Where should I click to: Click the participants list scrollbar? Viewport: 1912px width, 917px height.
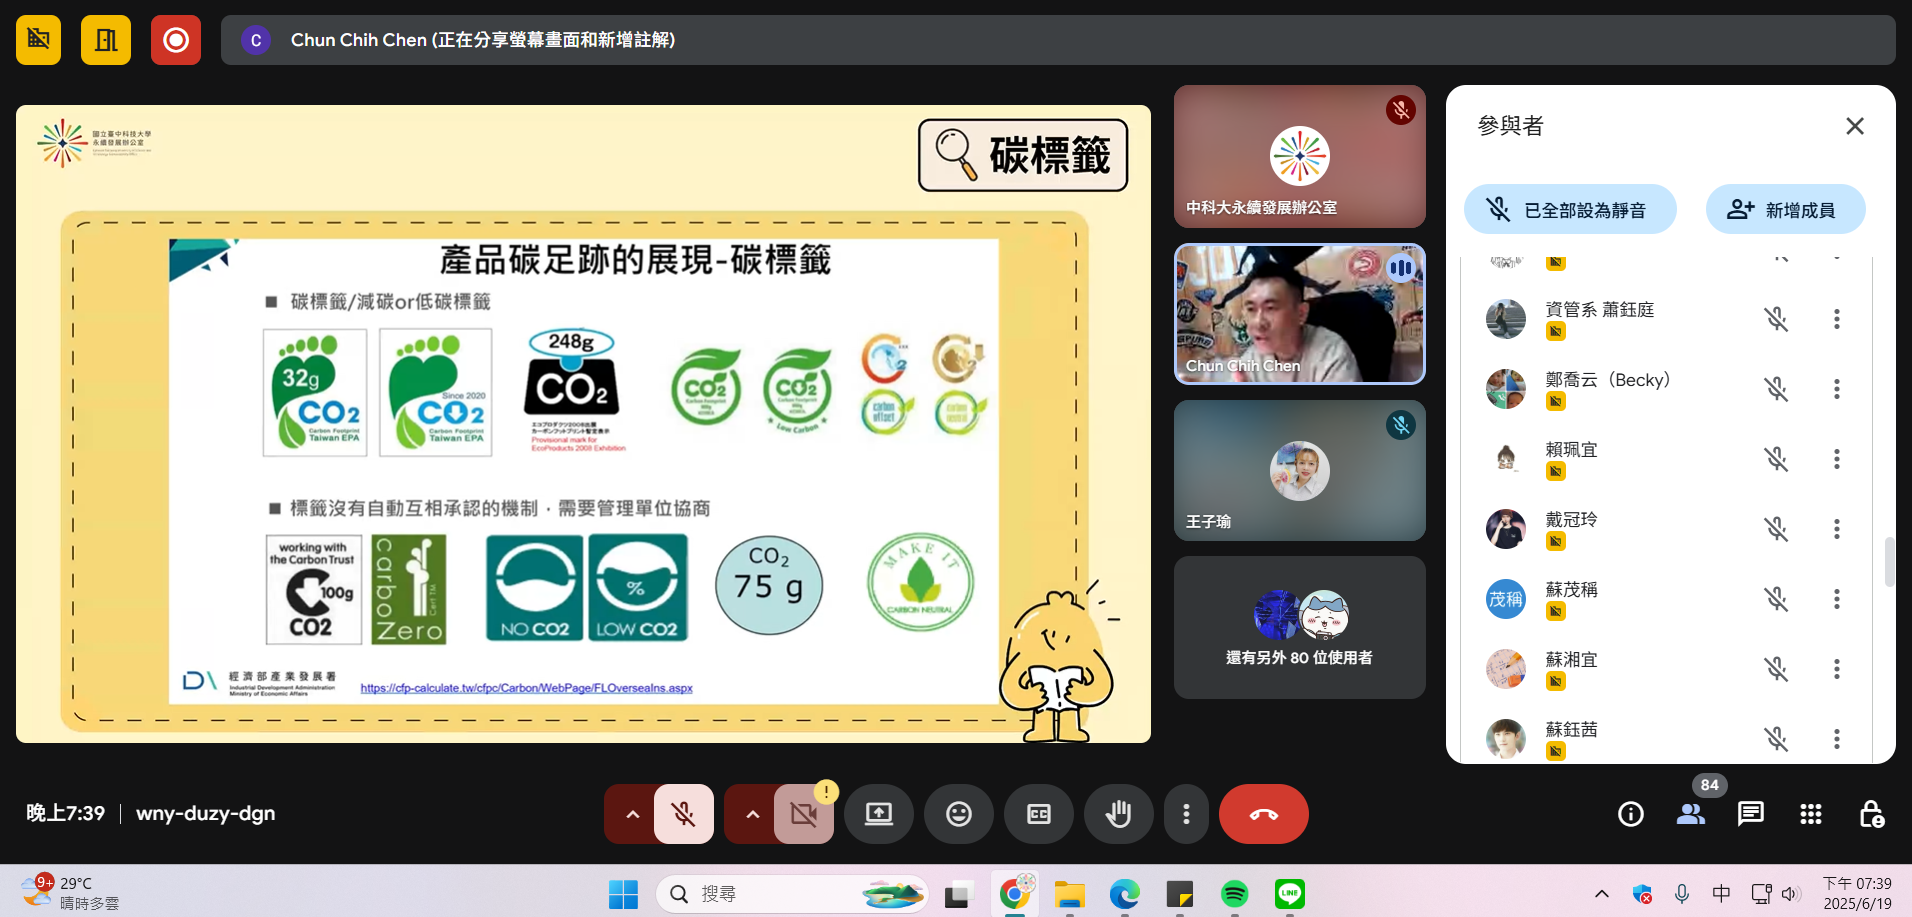(1888, 562)
